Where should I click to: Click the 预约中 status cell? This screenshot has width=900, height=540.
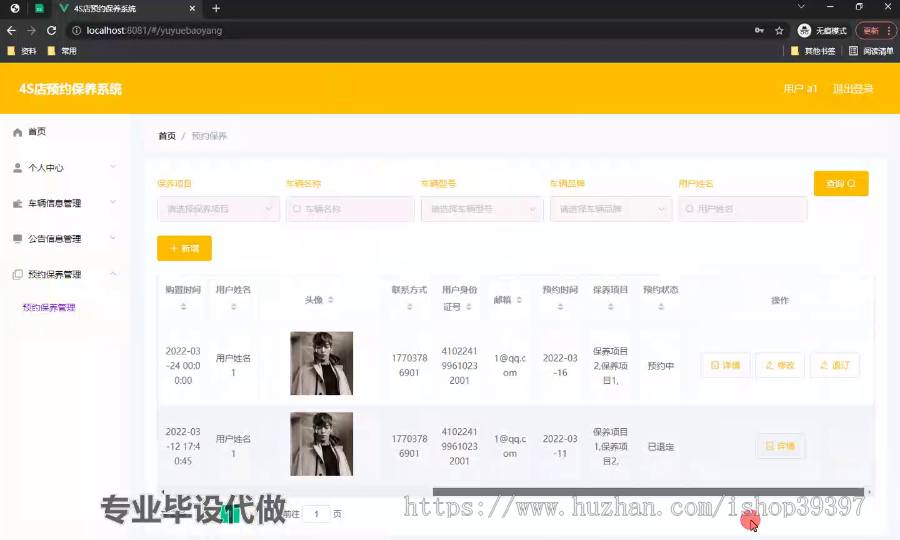pyautogui.click(x=661, y=366)
